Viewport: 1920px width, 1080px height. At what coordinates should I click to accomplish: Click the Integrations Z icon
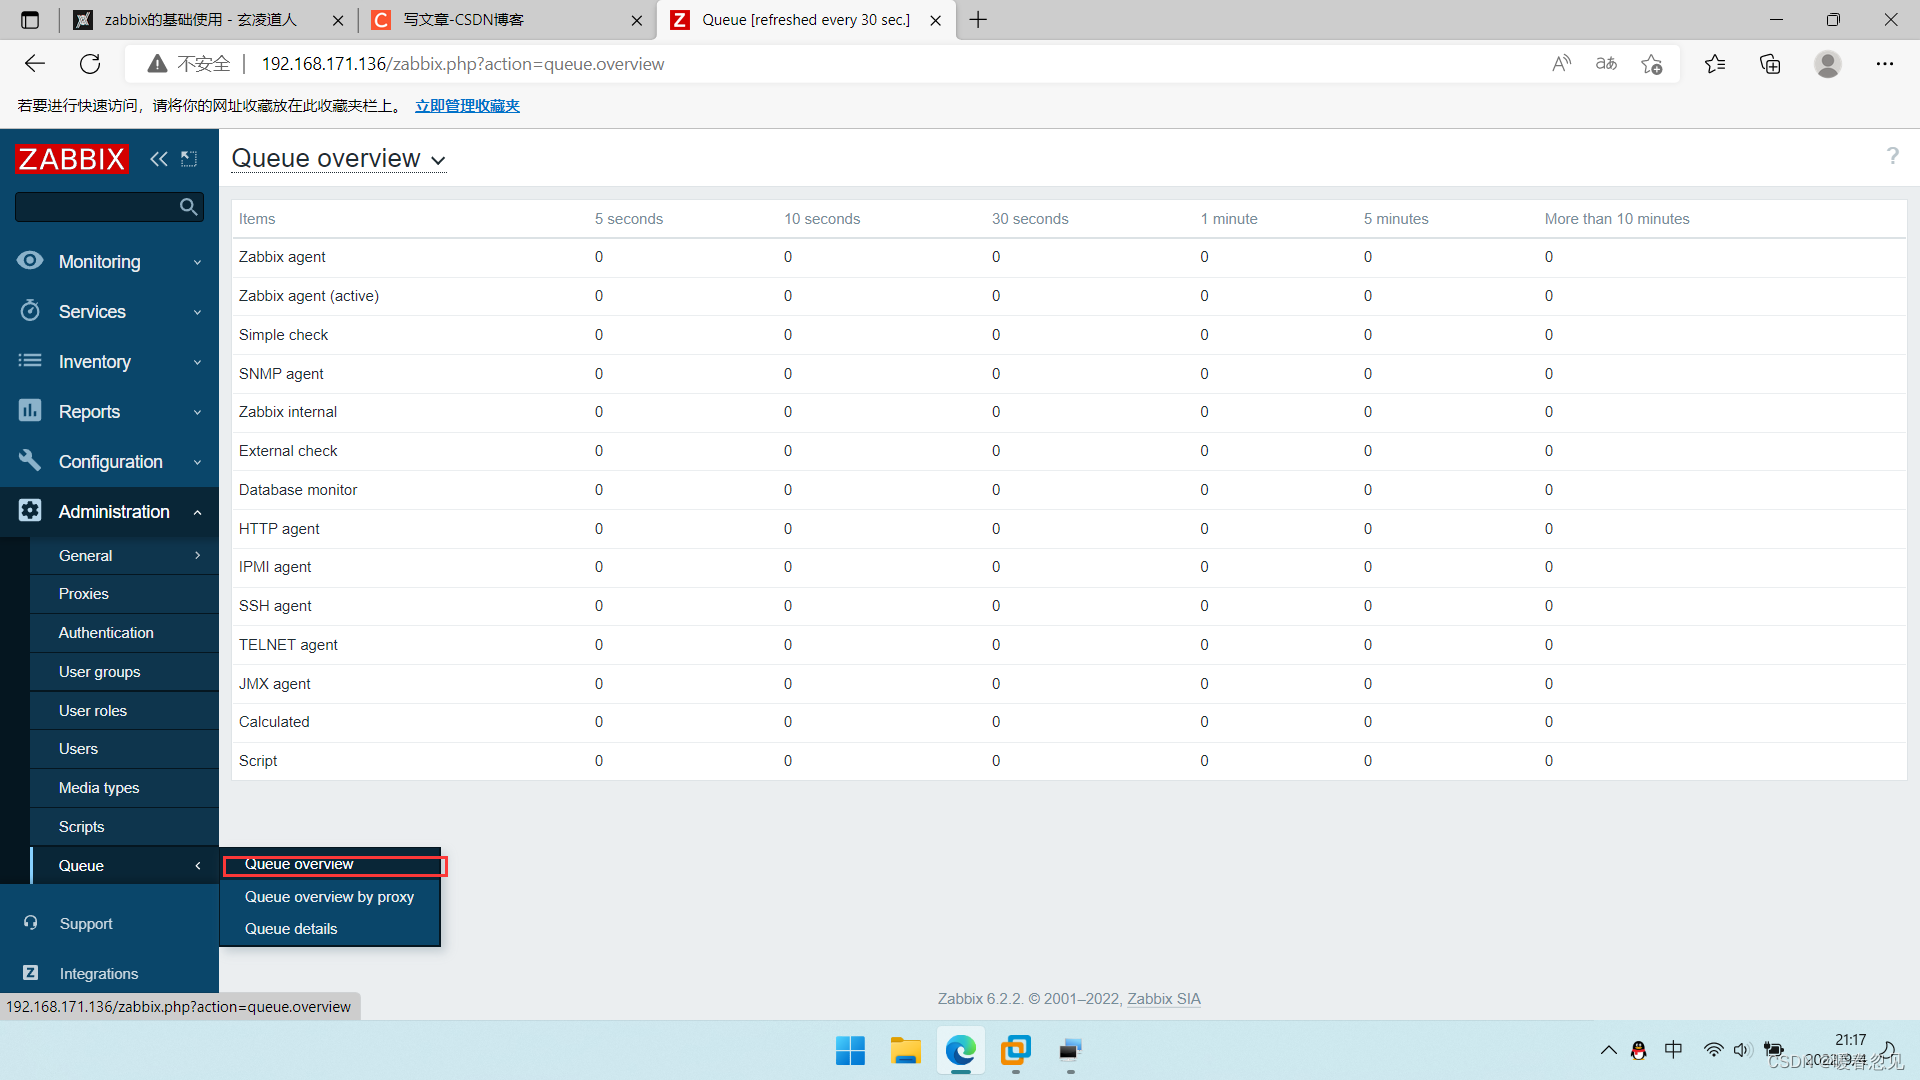coord(31,973)
